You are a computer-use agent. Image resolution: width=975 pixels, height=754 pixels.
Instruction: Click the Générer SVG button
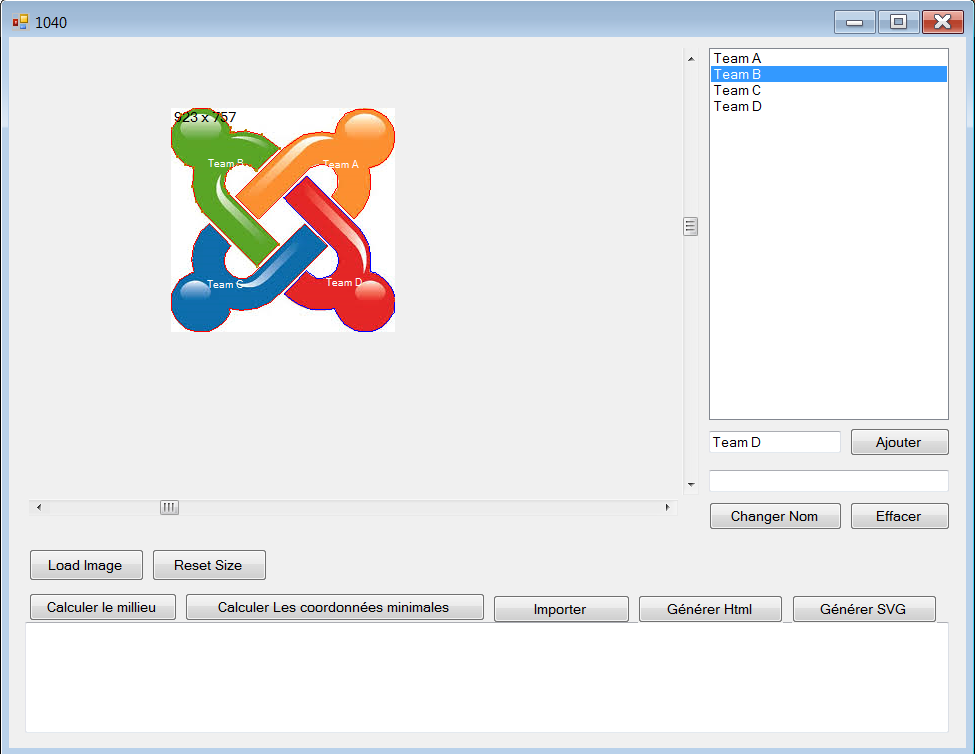pyautogui.click(x=864, y=609)
